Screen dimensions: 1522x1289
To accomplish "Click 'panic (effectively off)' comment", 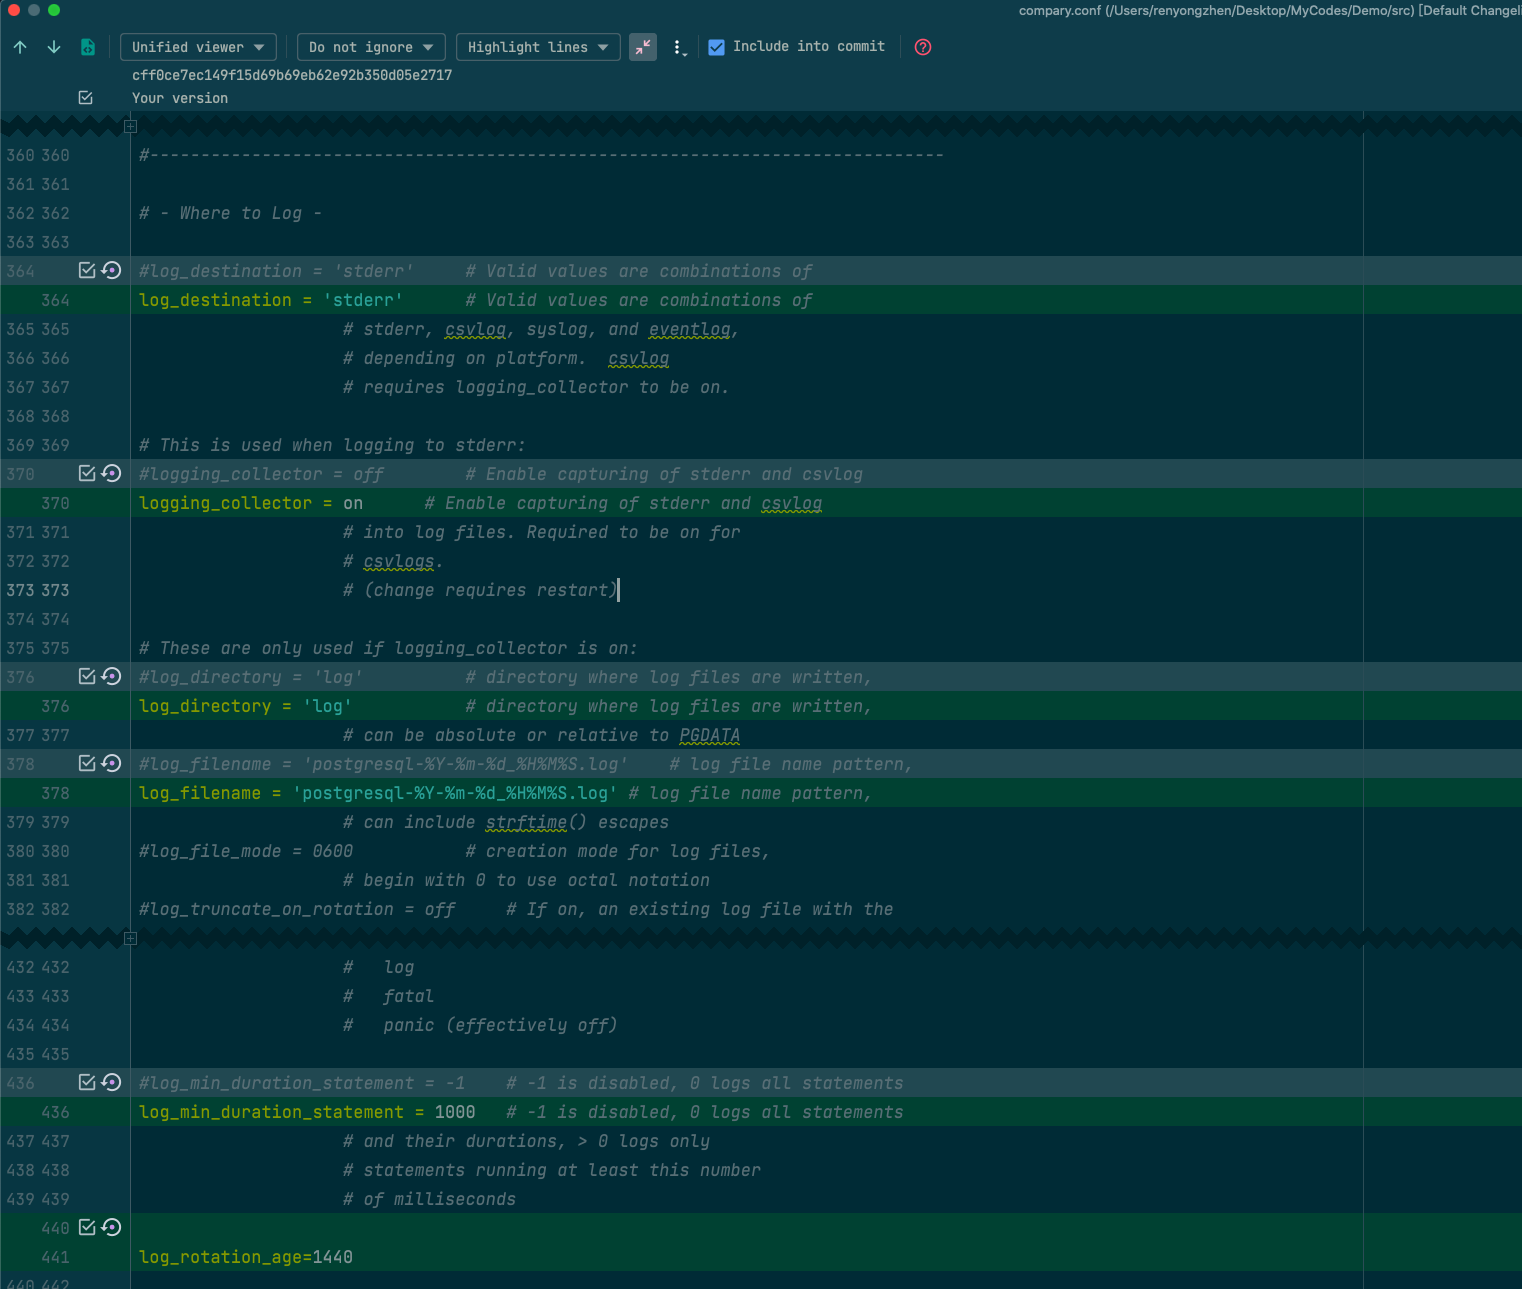I will click(x=480, y=1025).
